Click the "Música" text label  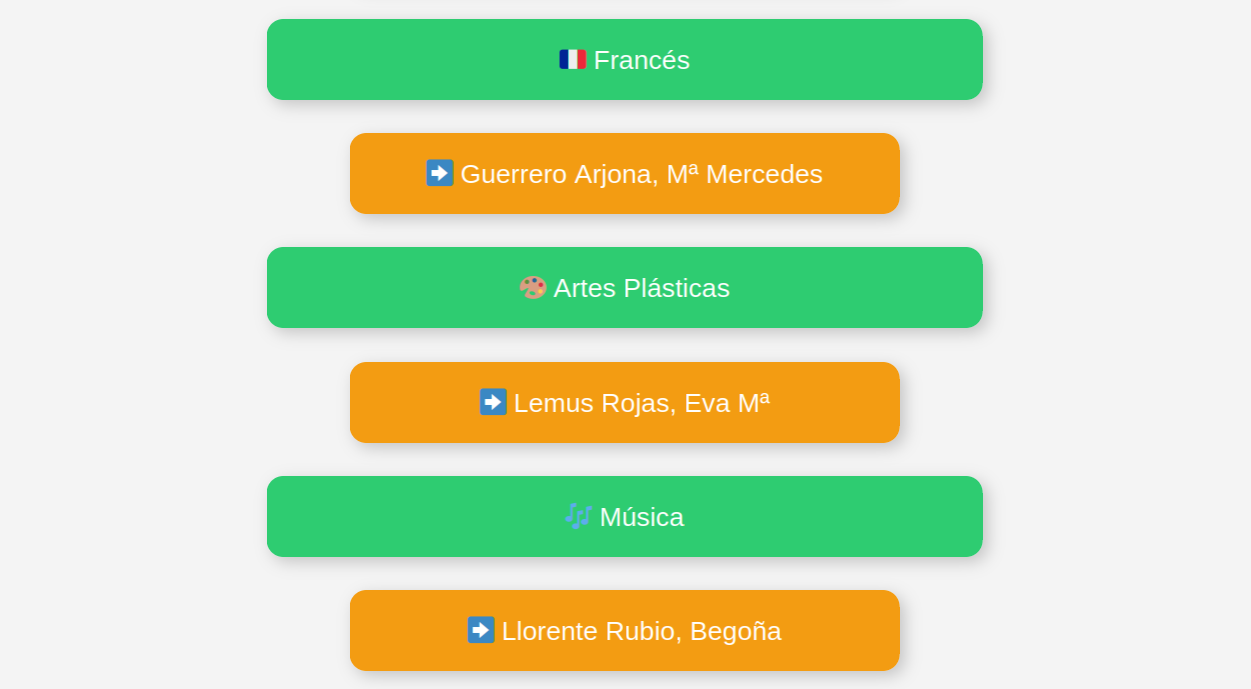click(x=642, y=517)
